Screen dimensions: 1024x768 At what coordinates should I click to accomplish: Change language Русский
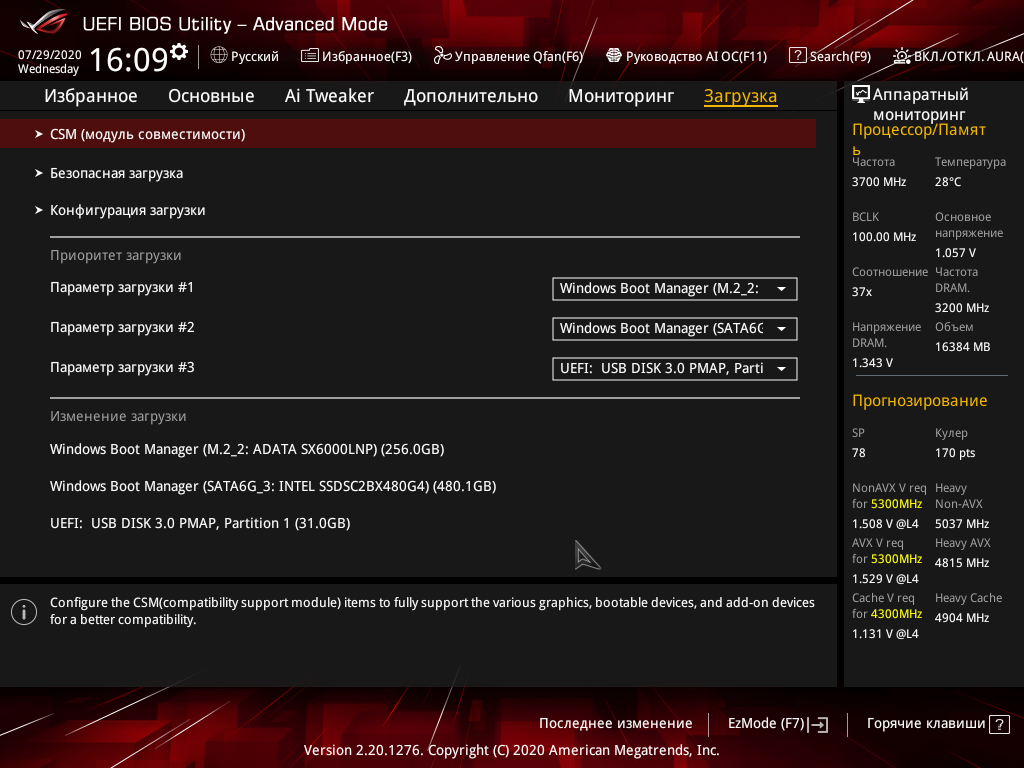pyautogui.click(x=255, y=56)
